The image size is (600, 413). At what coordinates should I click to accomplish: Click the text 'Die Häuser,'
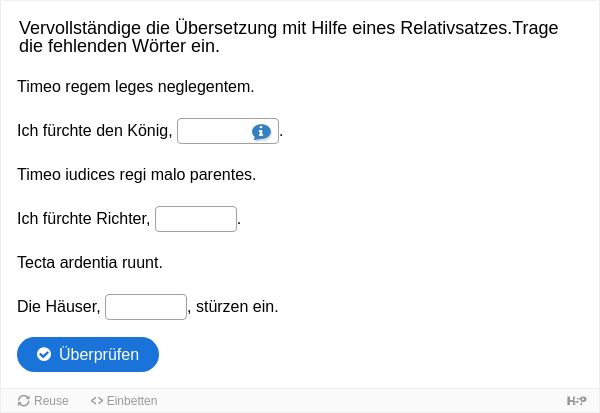point(59,307)
